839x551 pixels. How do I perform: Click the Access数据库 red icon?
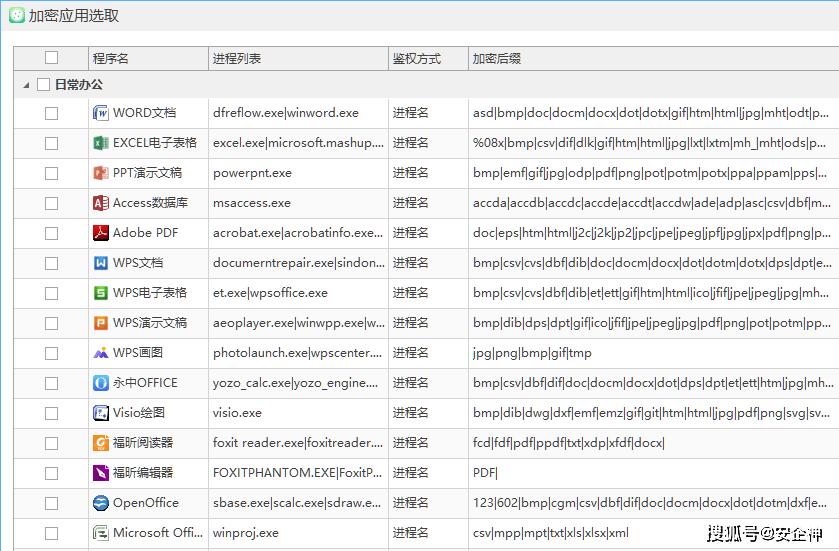click(x=100, y=203)
